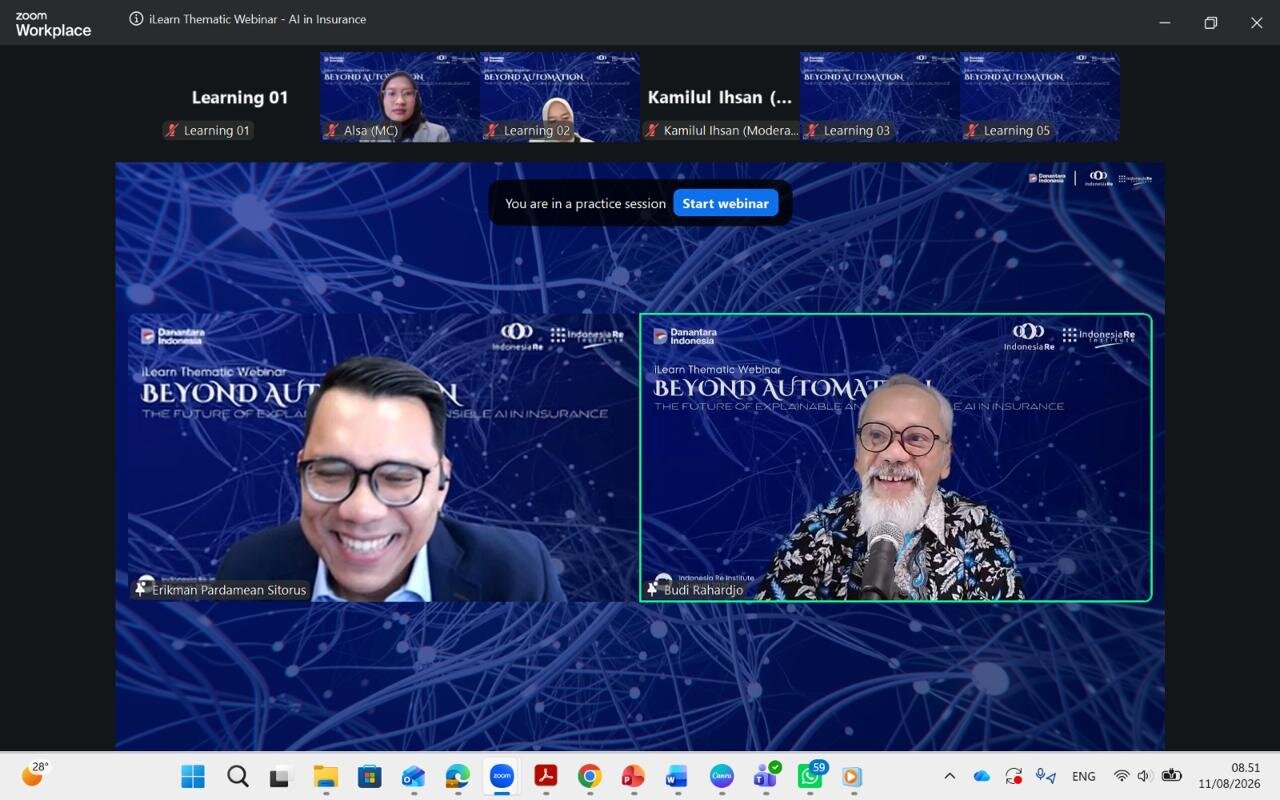This screenshot has height=800, width=1280.
Task: Open the meeting info shield icon
Action: tap(136, 19)
